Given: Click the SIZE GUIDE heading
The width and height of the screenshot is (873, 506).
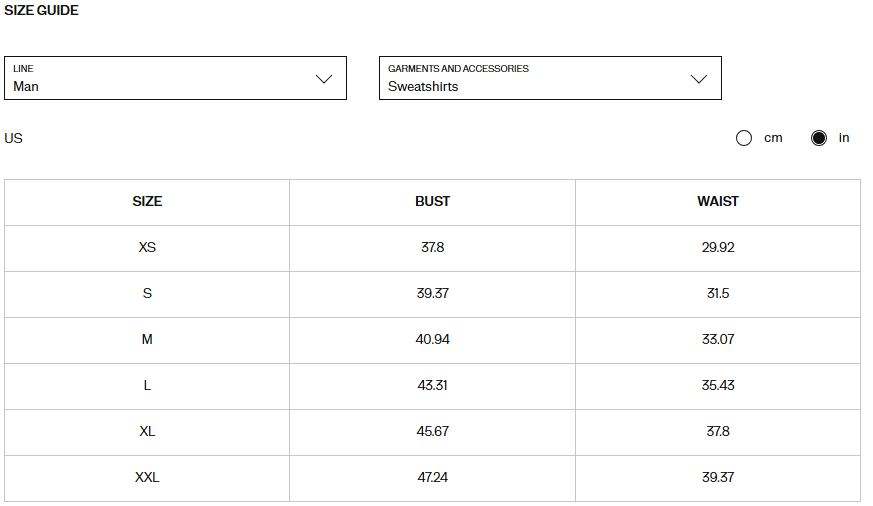Looking at the screenshot, I should pyautogui.click(x=41, y=11).
